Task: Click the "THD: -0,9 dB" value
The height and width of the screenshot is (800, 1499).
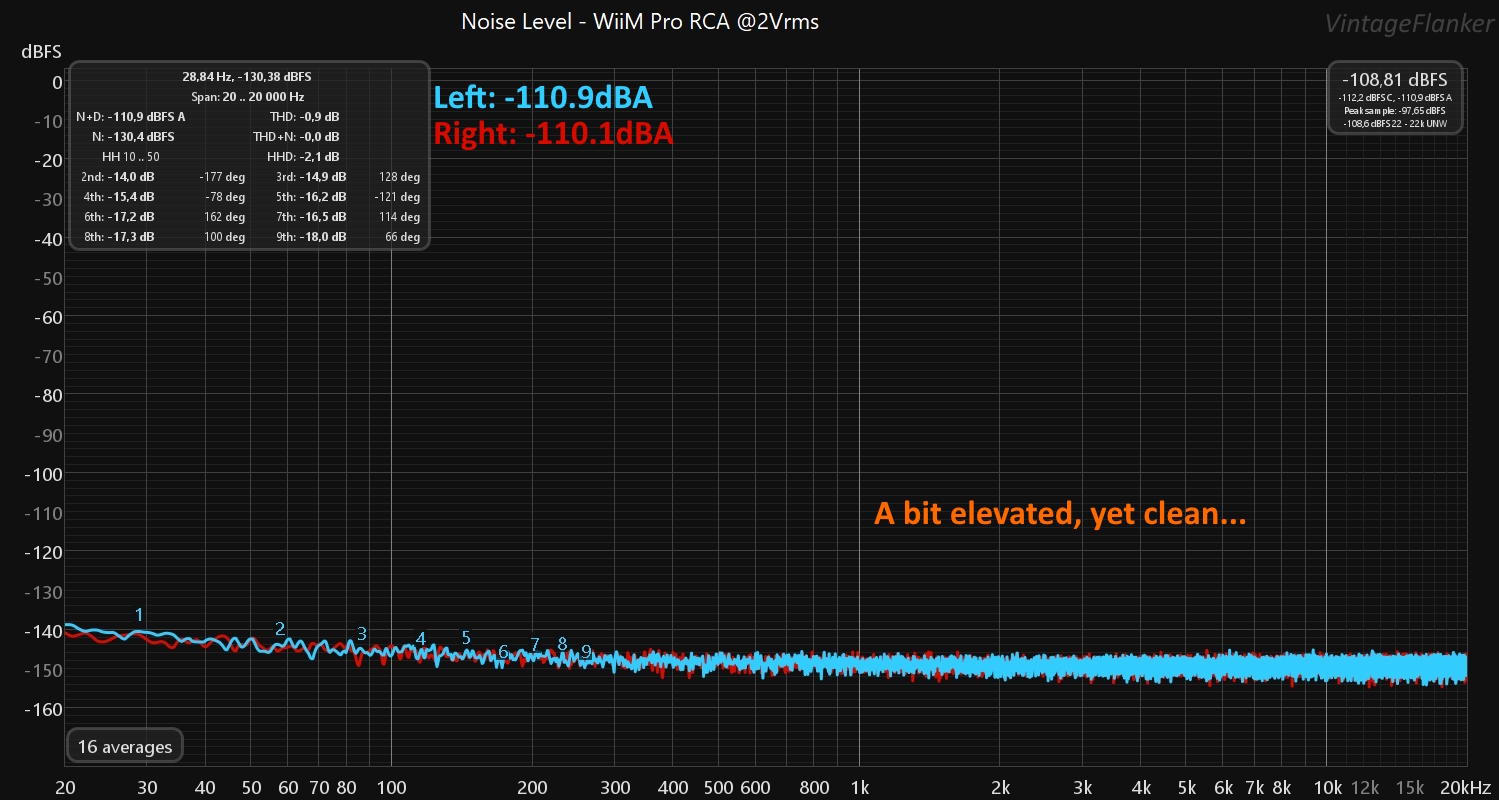Action: pos(304,117)
